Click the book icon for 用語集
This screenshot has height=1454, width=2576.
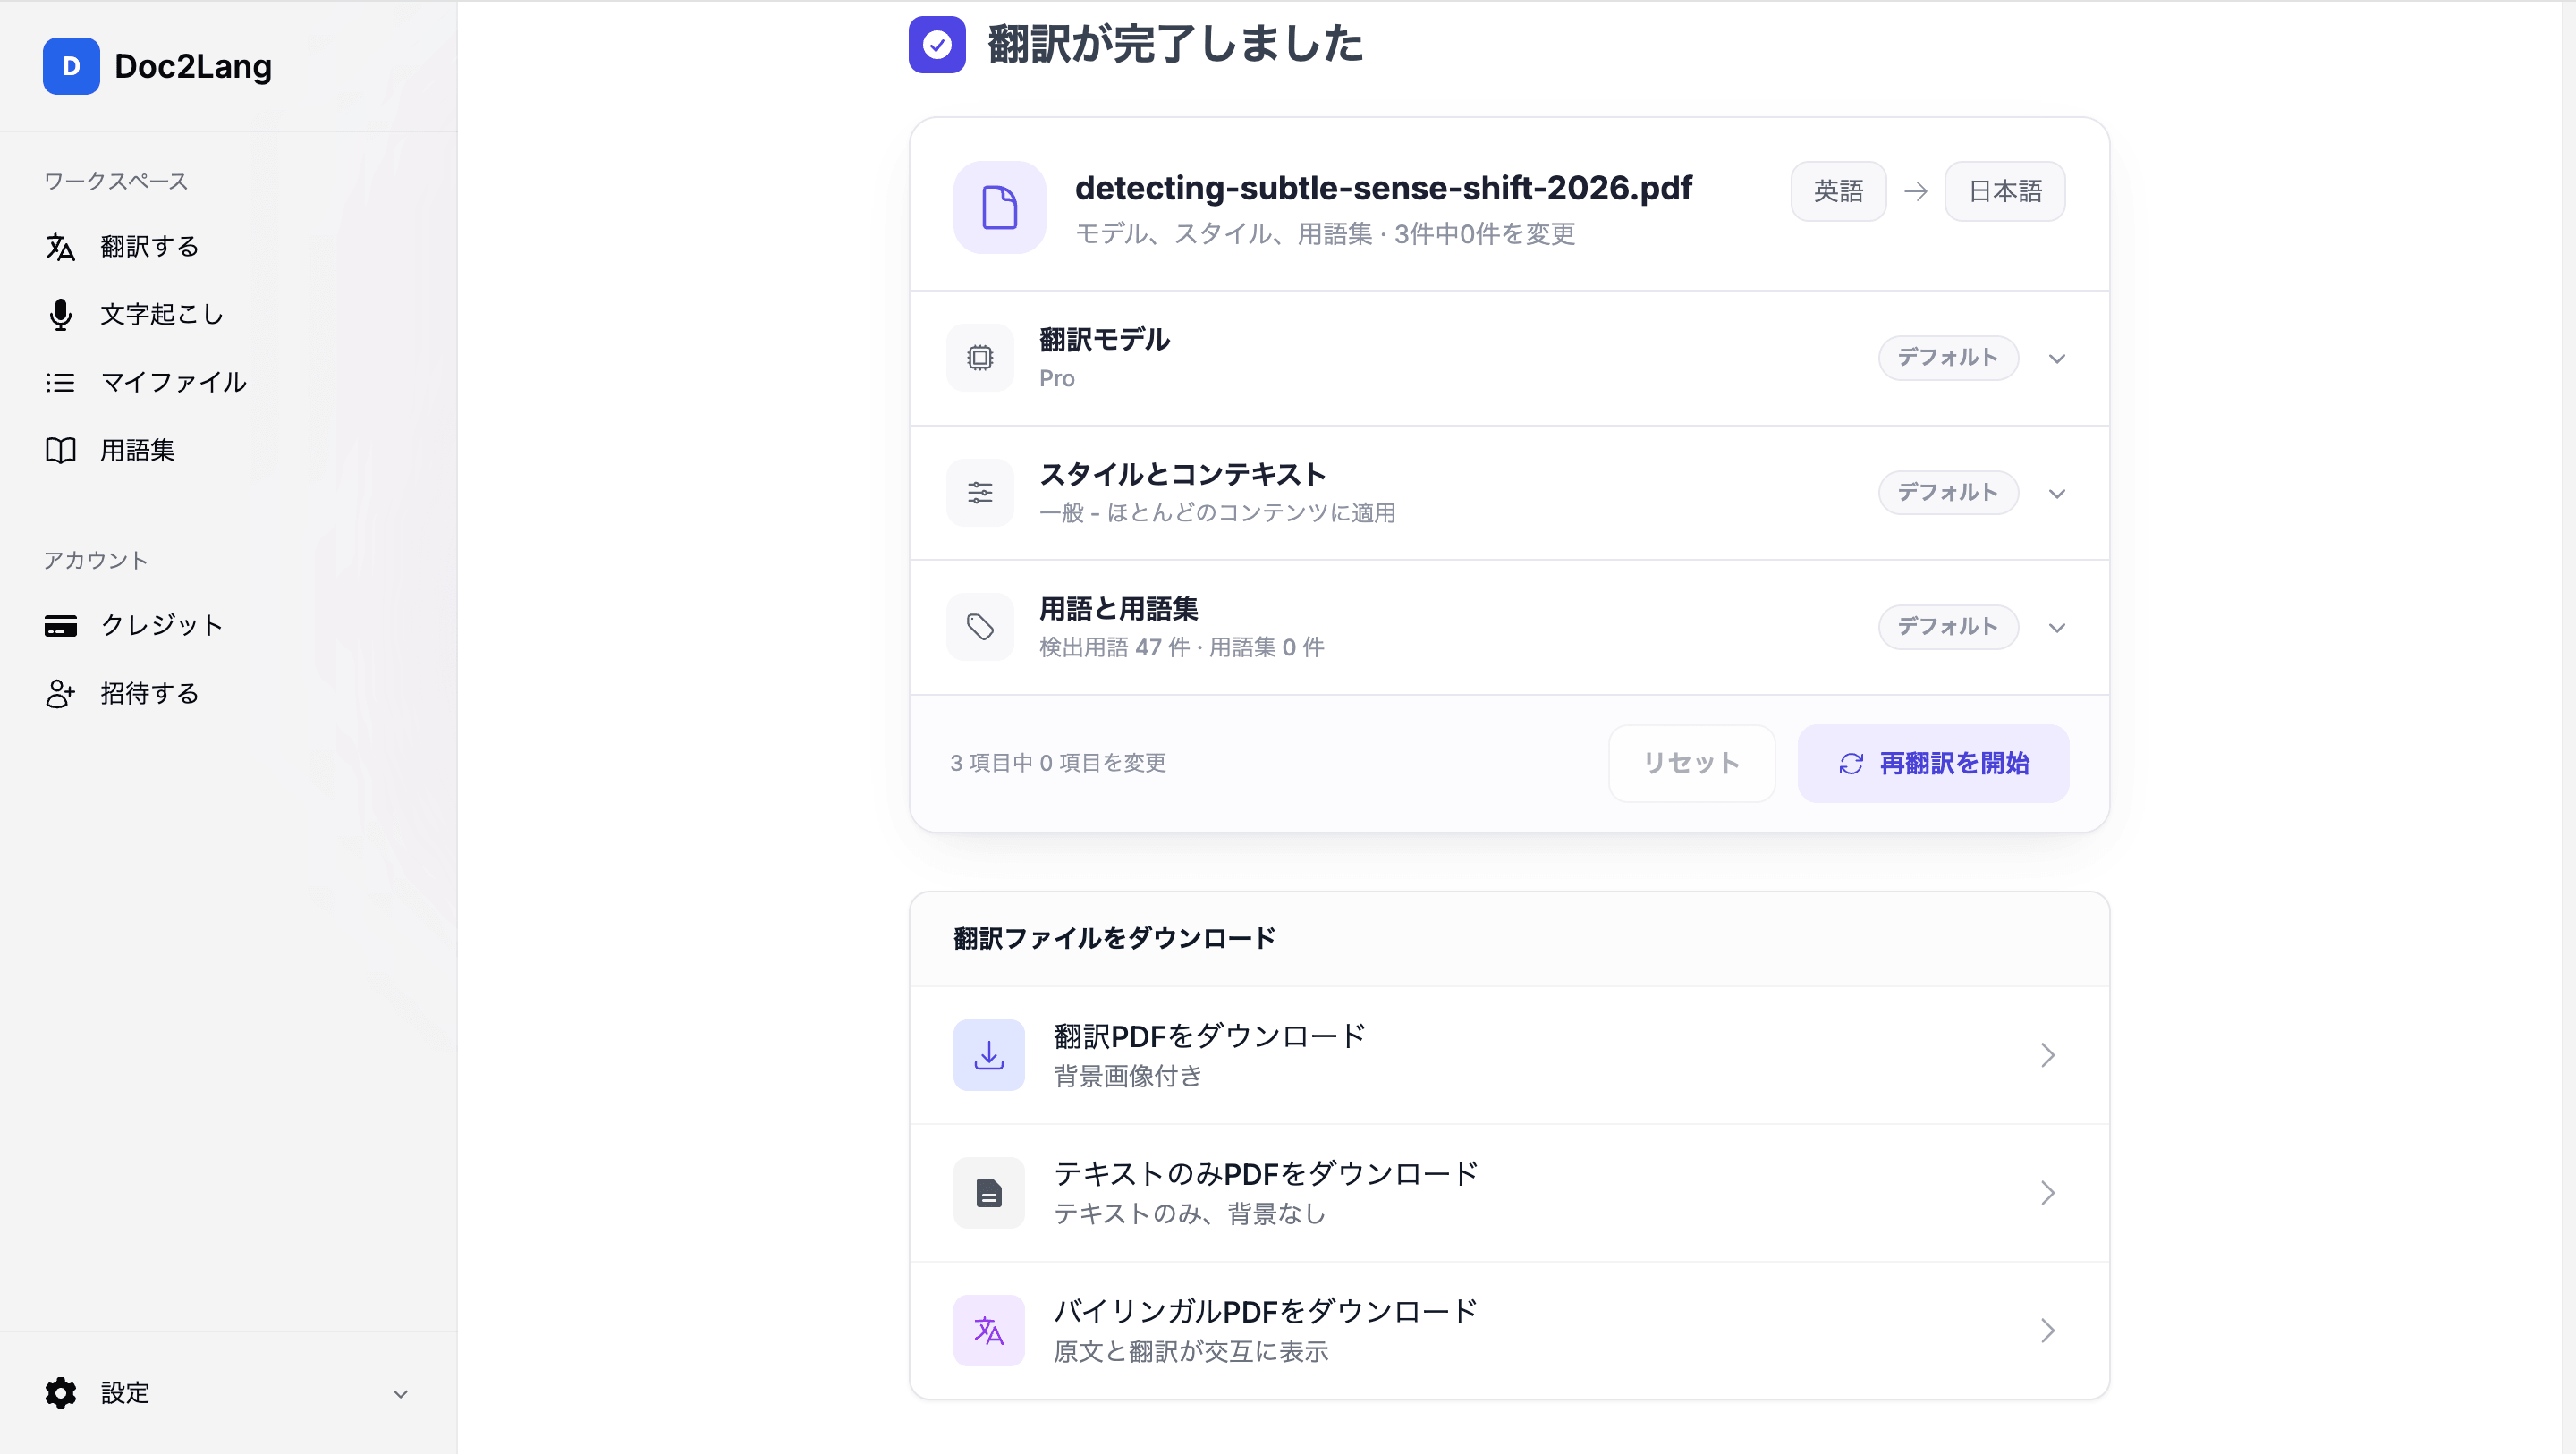pos(60,451)
